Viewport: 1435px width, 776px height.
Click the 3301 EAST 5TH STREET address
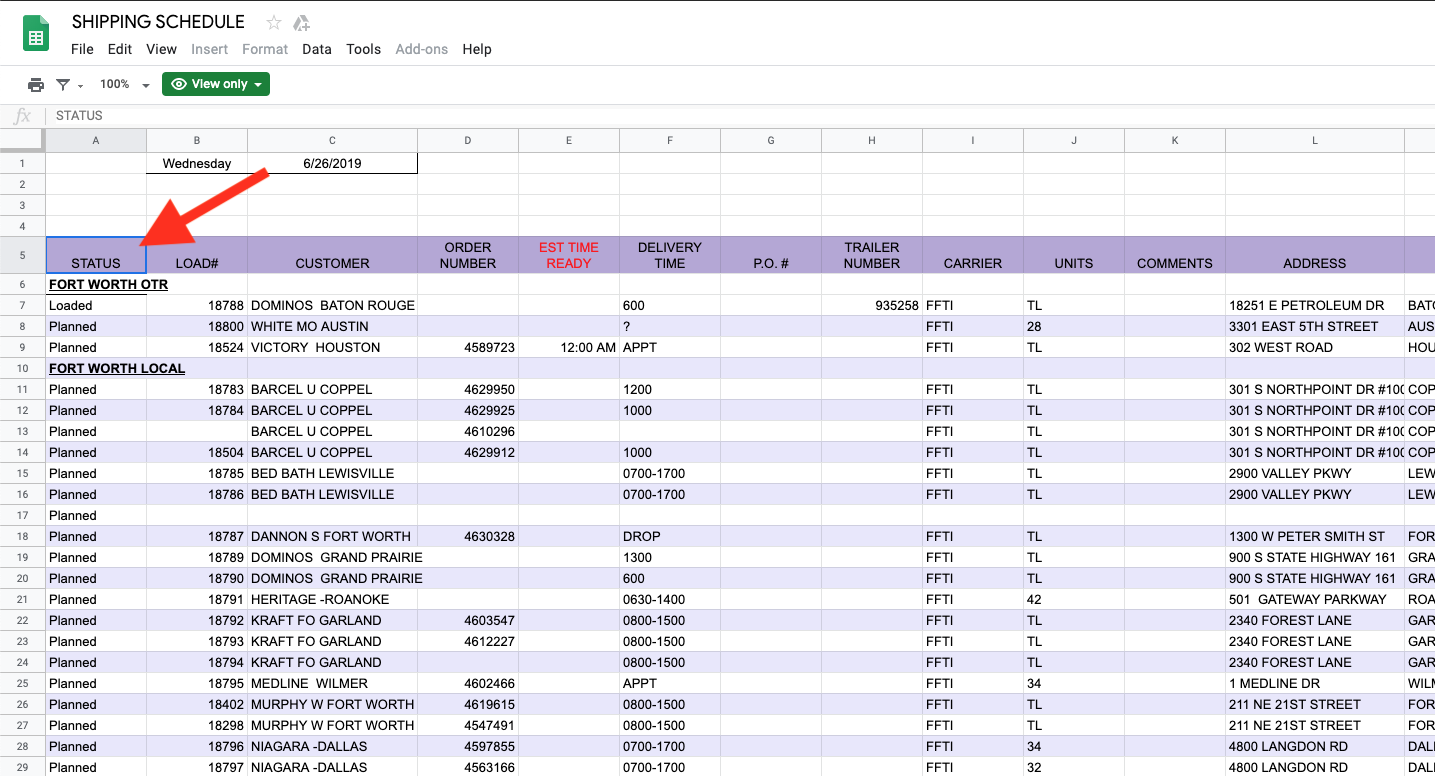pos(1315,326)
